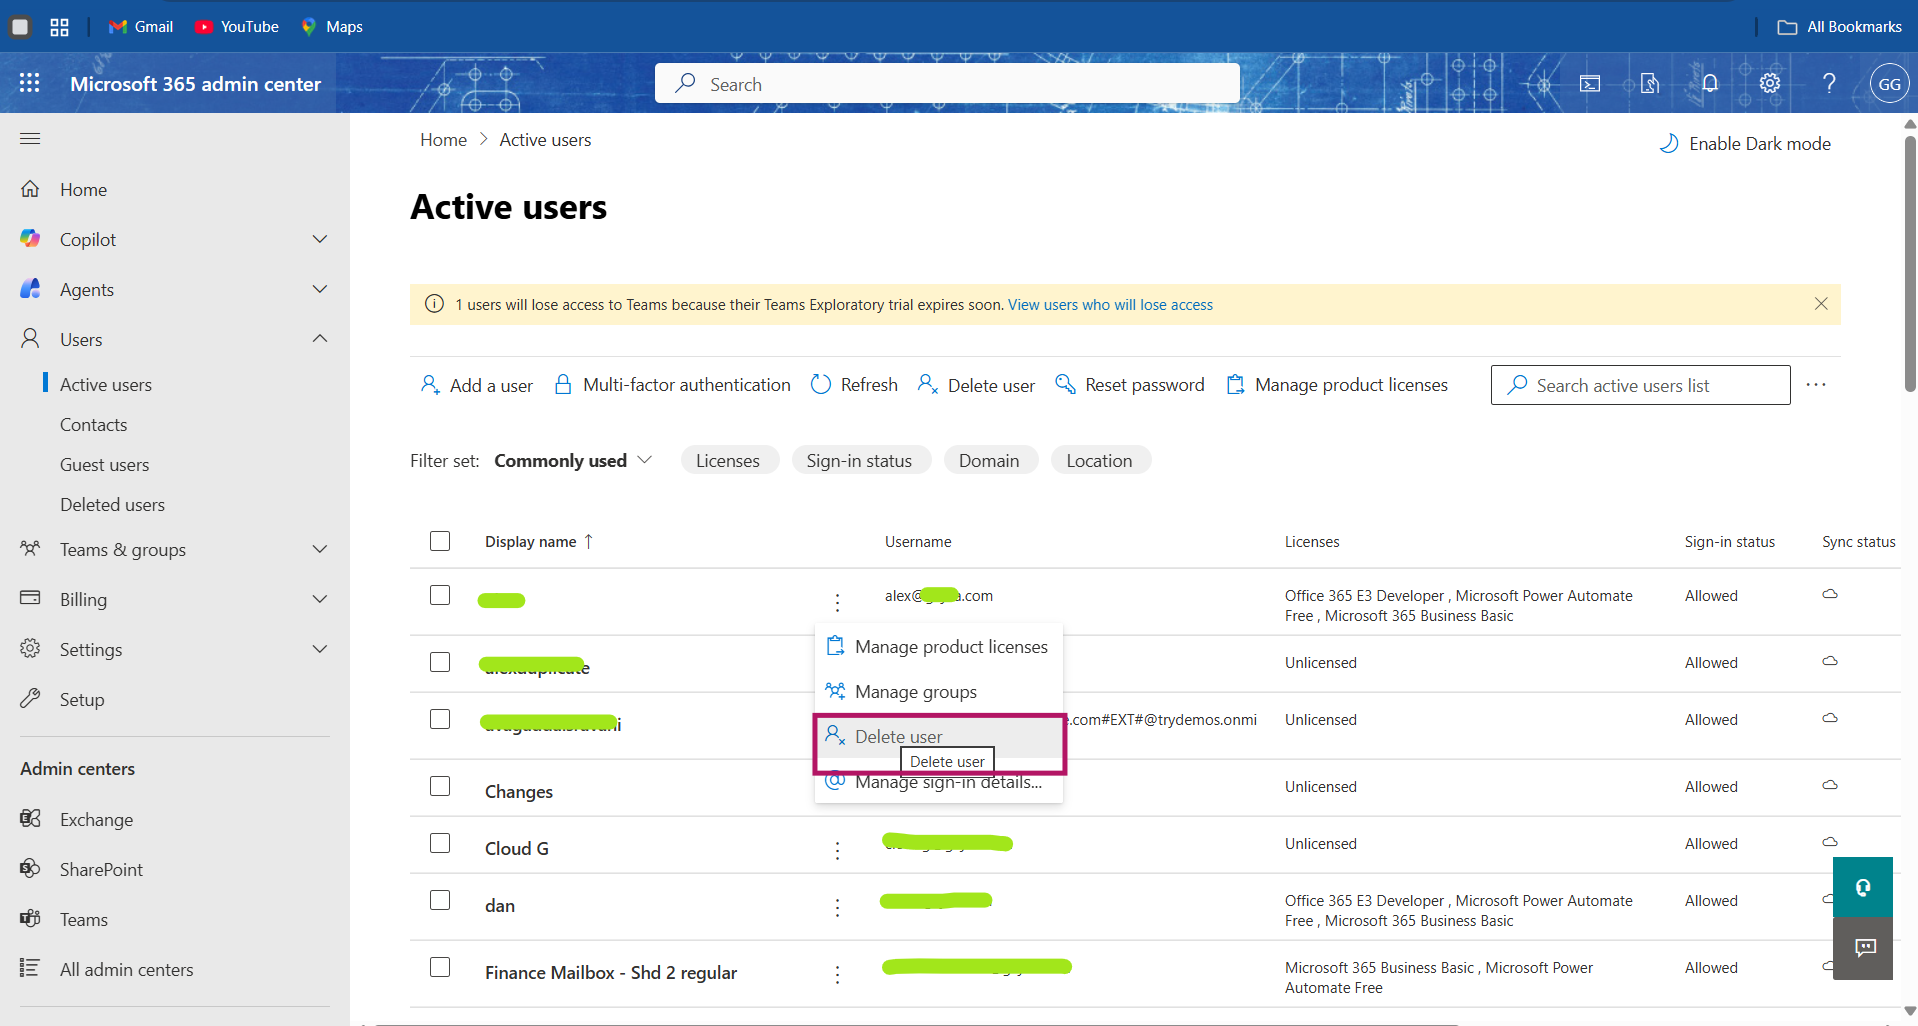Click Add a user button

pyautogui.click(x=477, y=385)
